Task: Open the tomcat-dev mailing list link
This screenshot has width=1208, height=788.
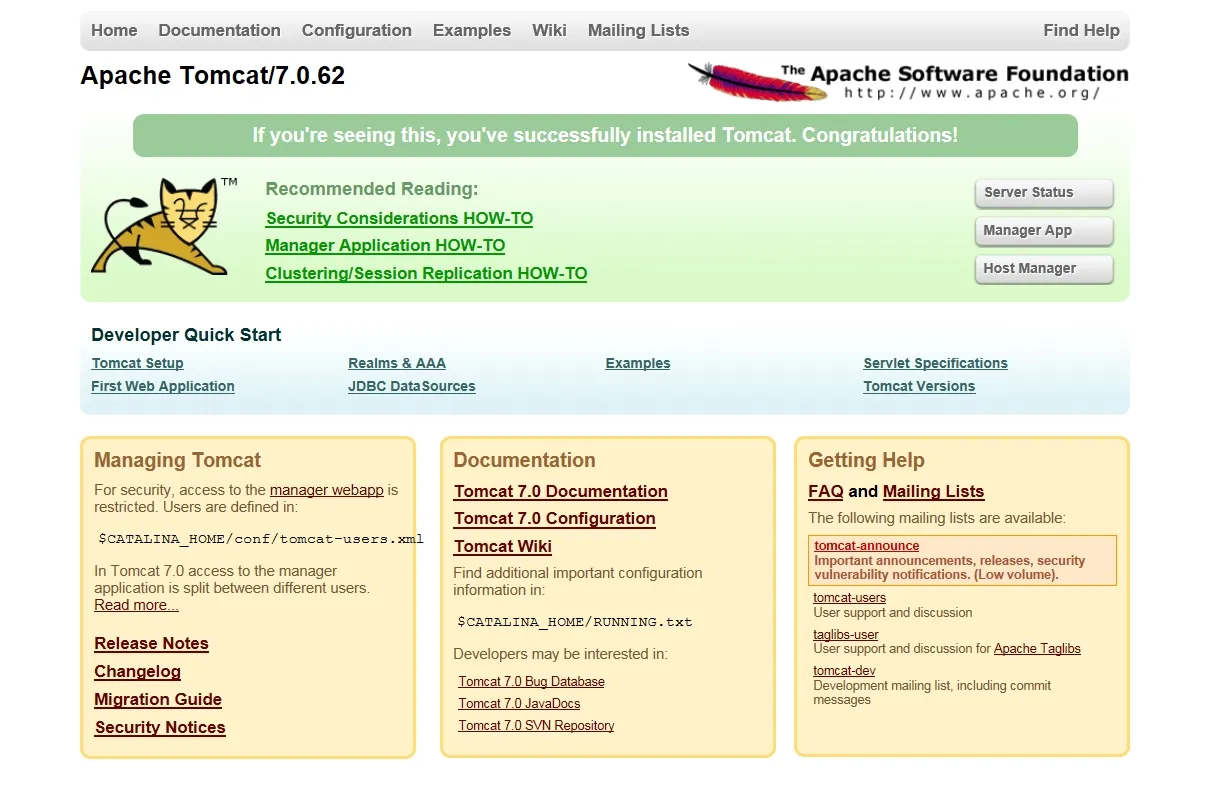Action: point(844,671)
